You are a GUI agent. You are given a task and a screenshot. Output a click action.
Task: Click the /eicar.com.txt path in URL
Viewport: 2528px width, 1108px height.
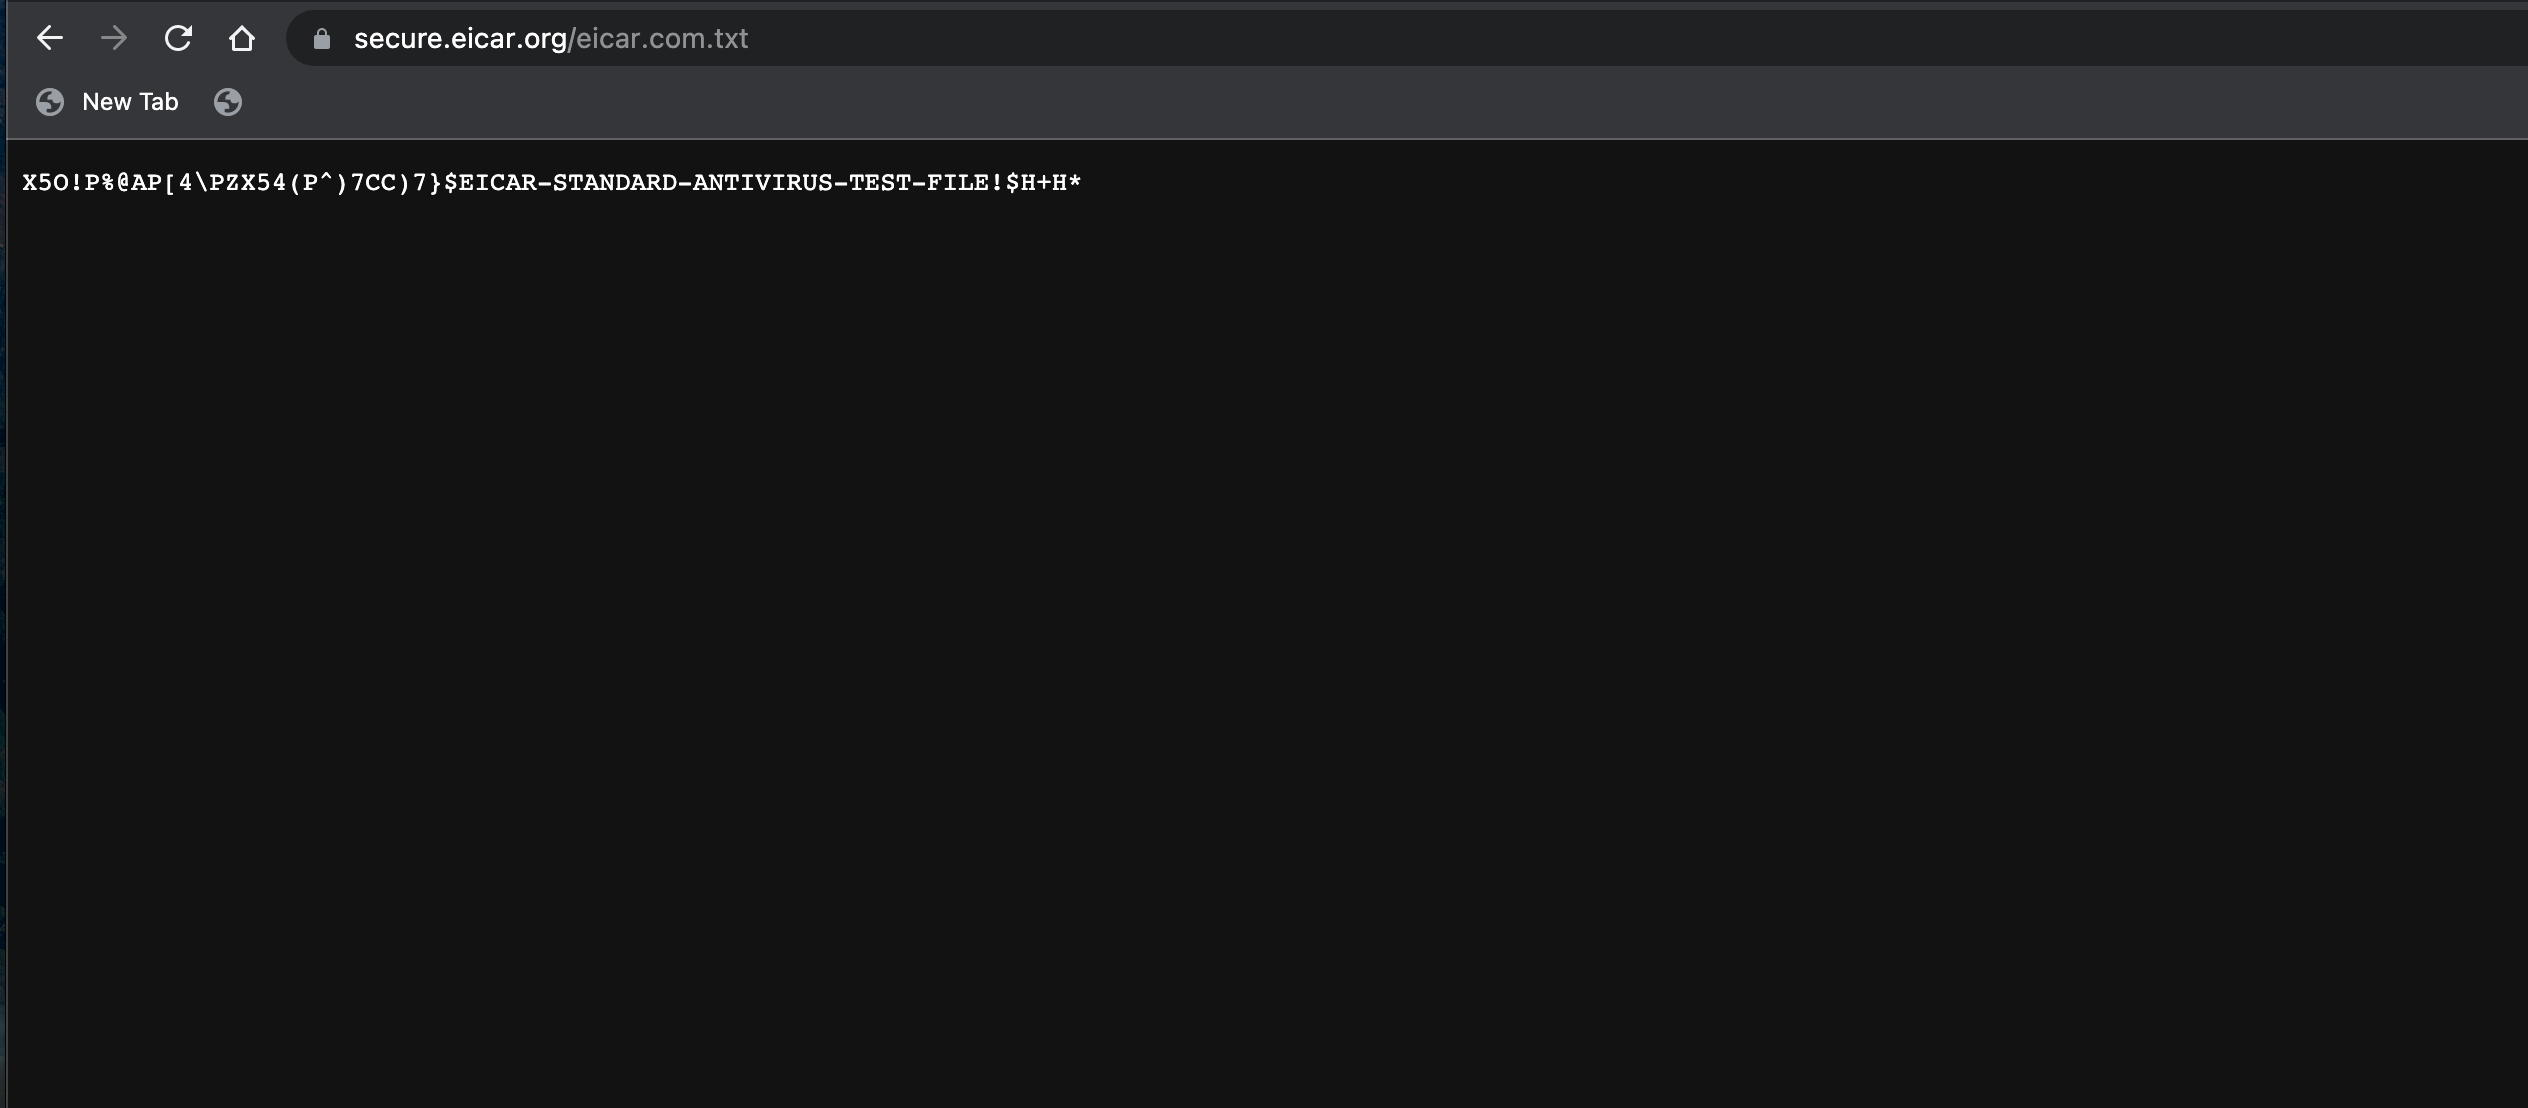point(658,38)
